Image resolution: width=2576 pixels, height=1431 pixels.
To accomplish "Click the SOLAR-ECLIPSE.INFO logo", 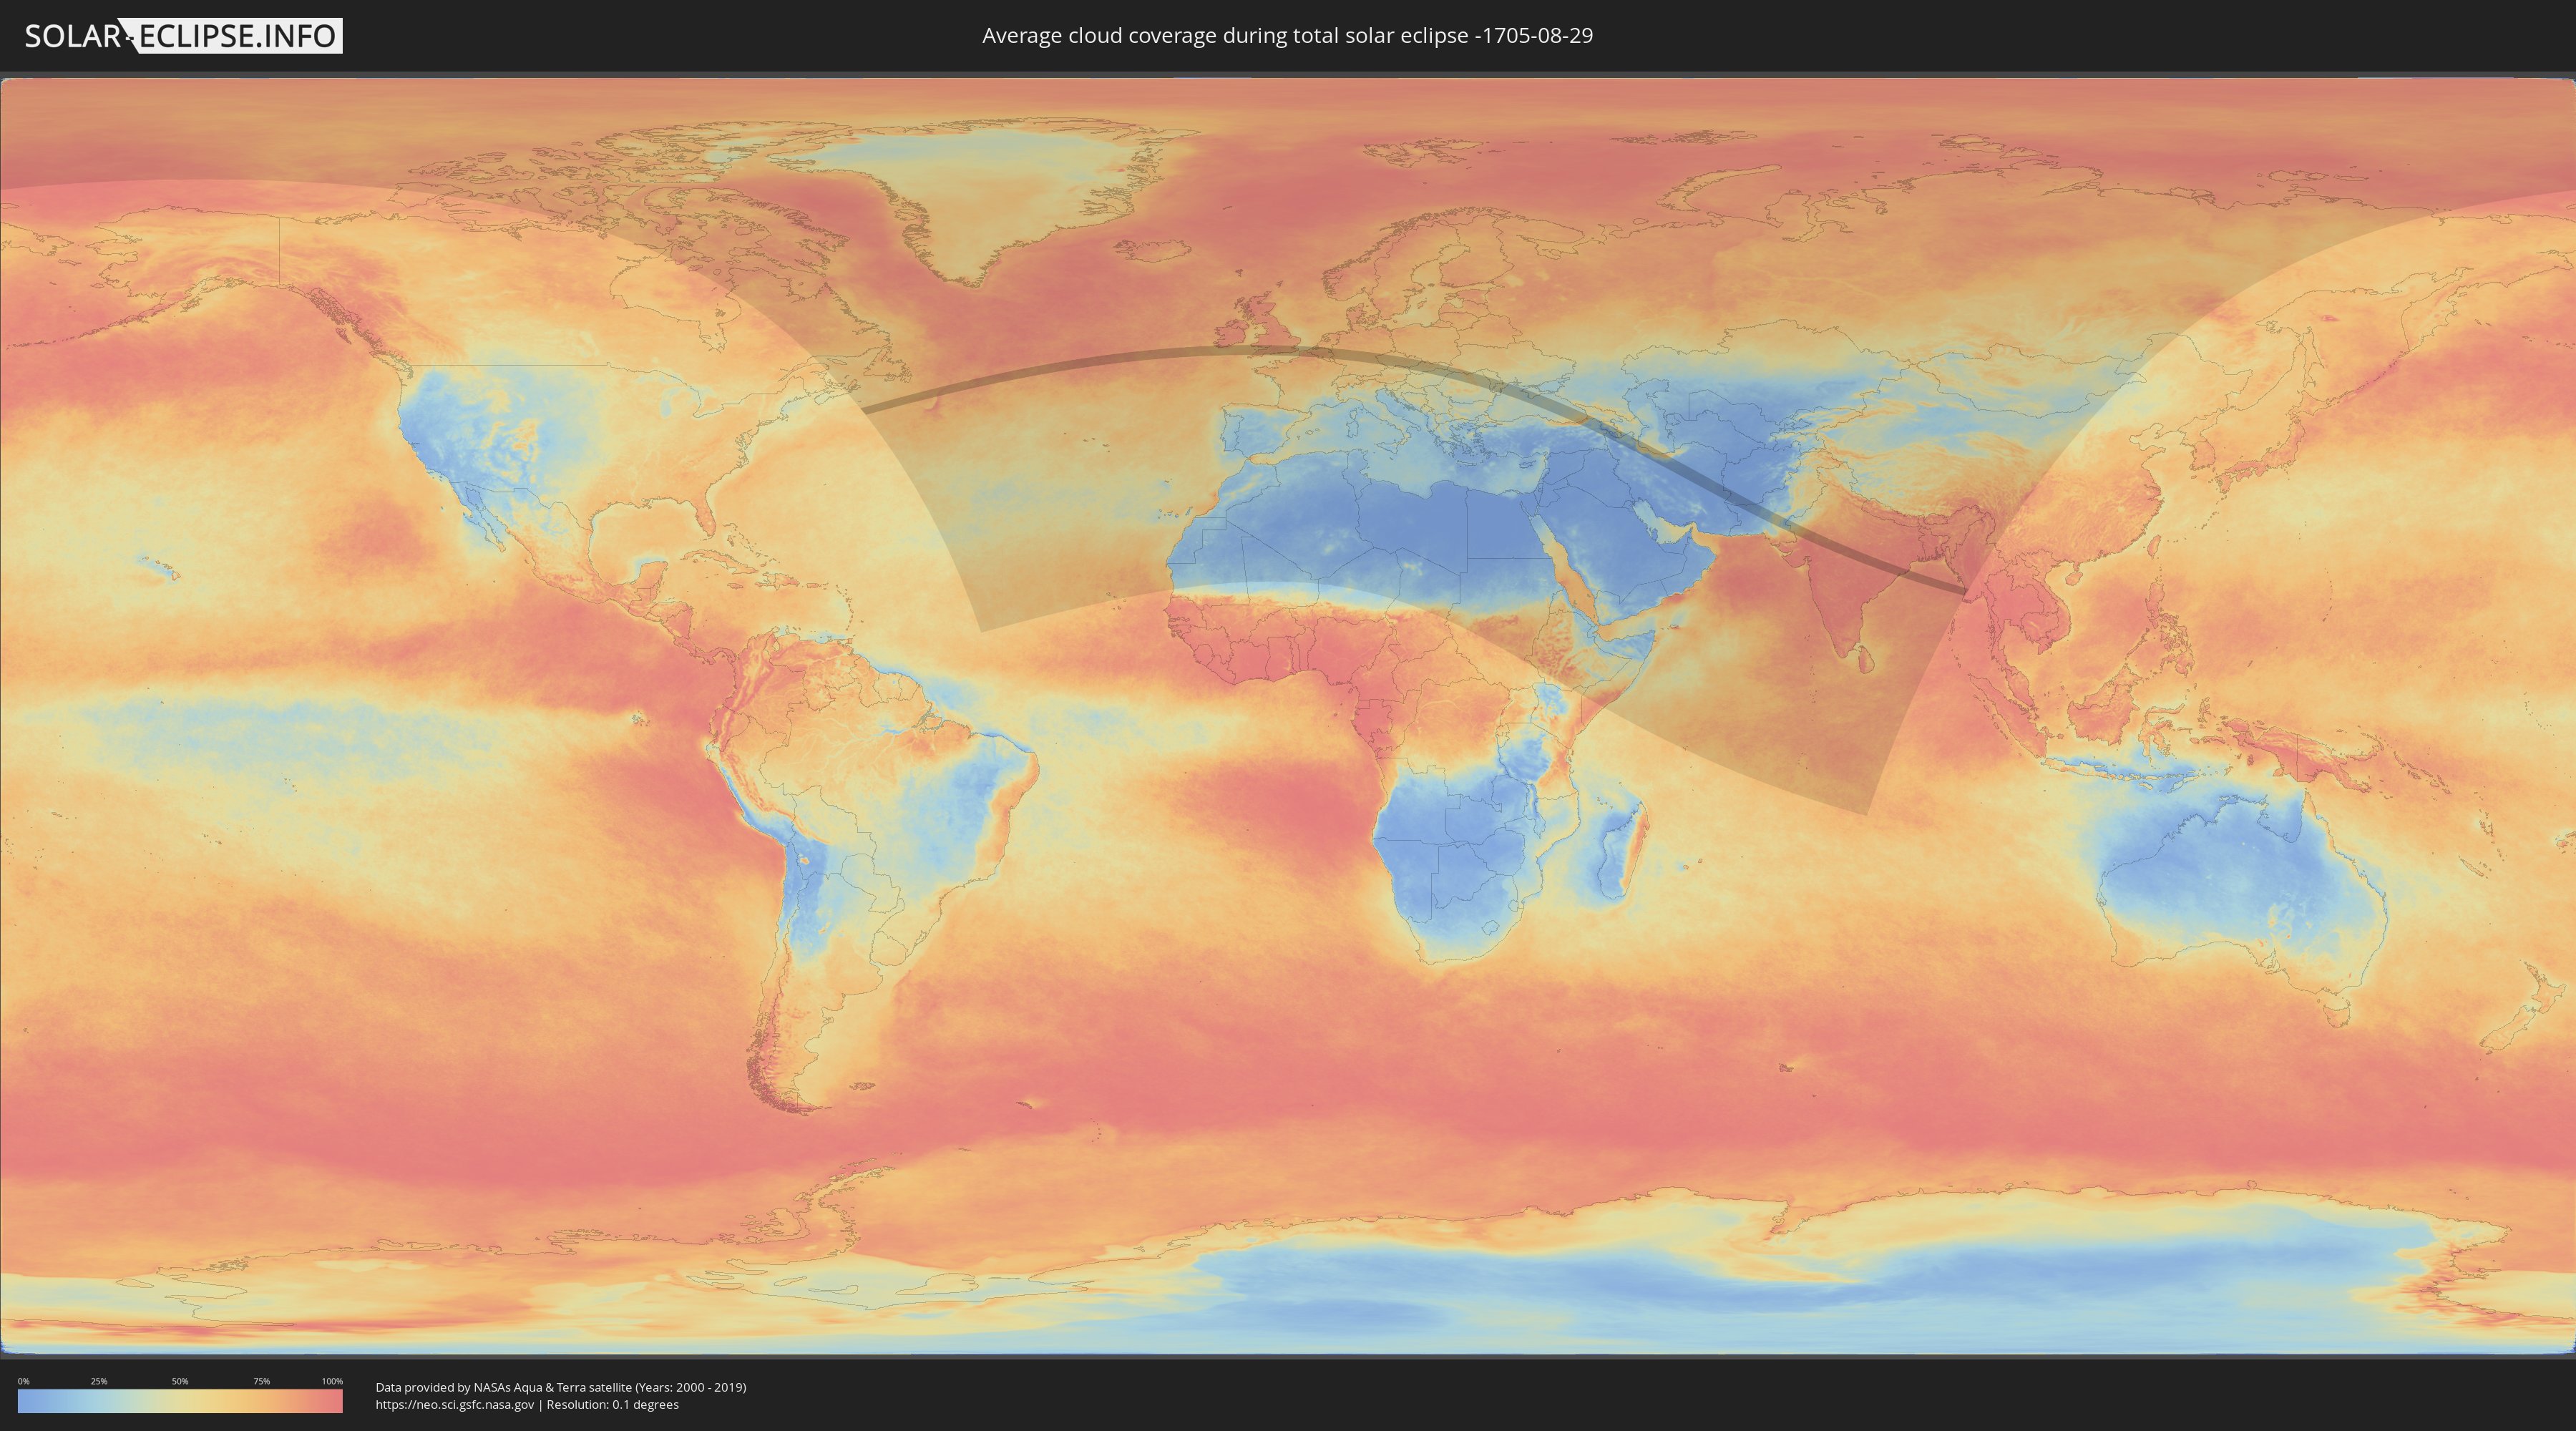I will pyautogui.click(x=183, y=36).
